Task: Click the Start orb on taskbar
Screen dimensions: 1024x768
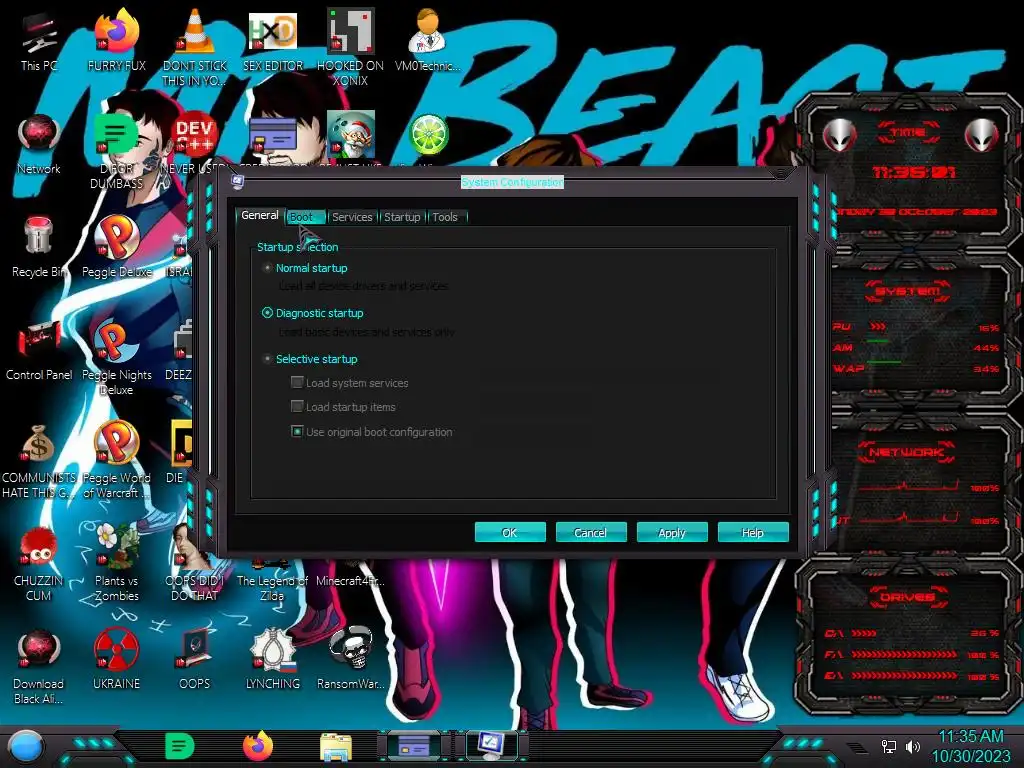Action: pyautogui.click(x=26, y=747)
